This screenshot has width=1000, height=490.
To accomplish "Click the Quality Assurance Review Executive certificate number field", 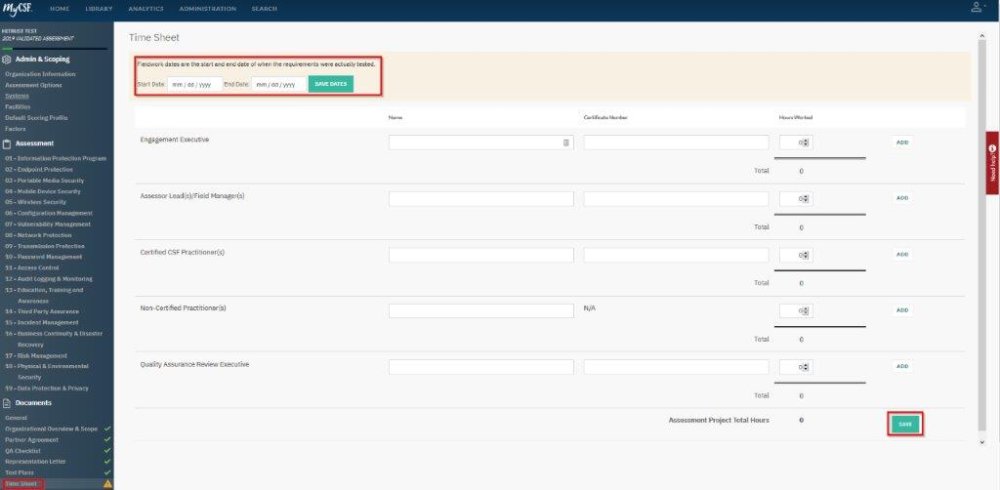I will coord(676,367).
